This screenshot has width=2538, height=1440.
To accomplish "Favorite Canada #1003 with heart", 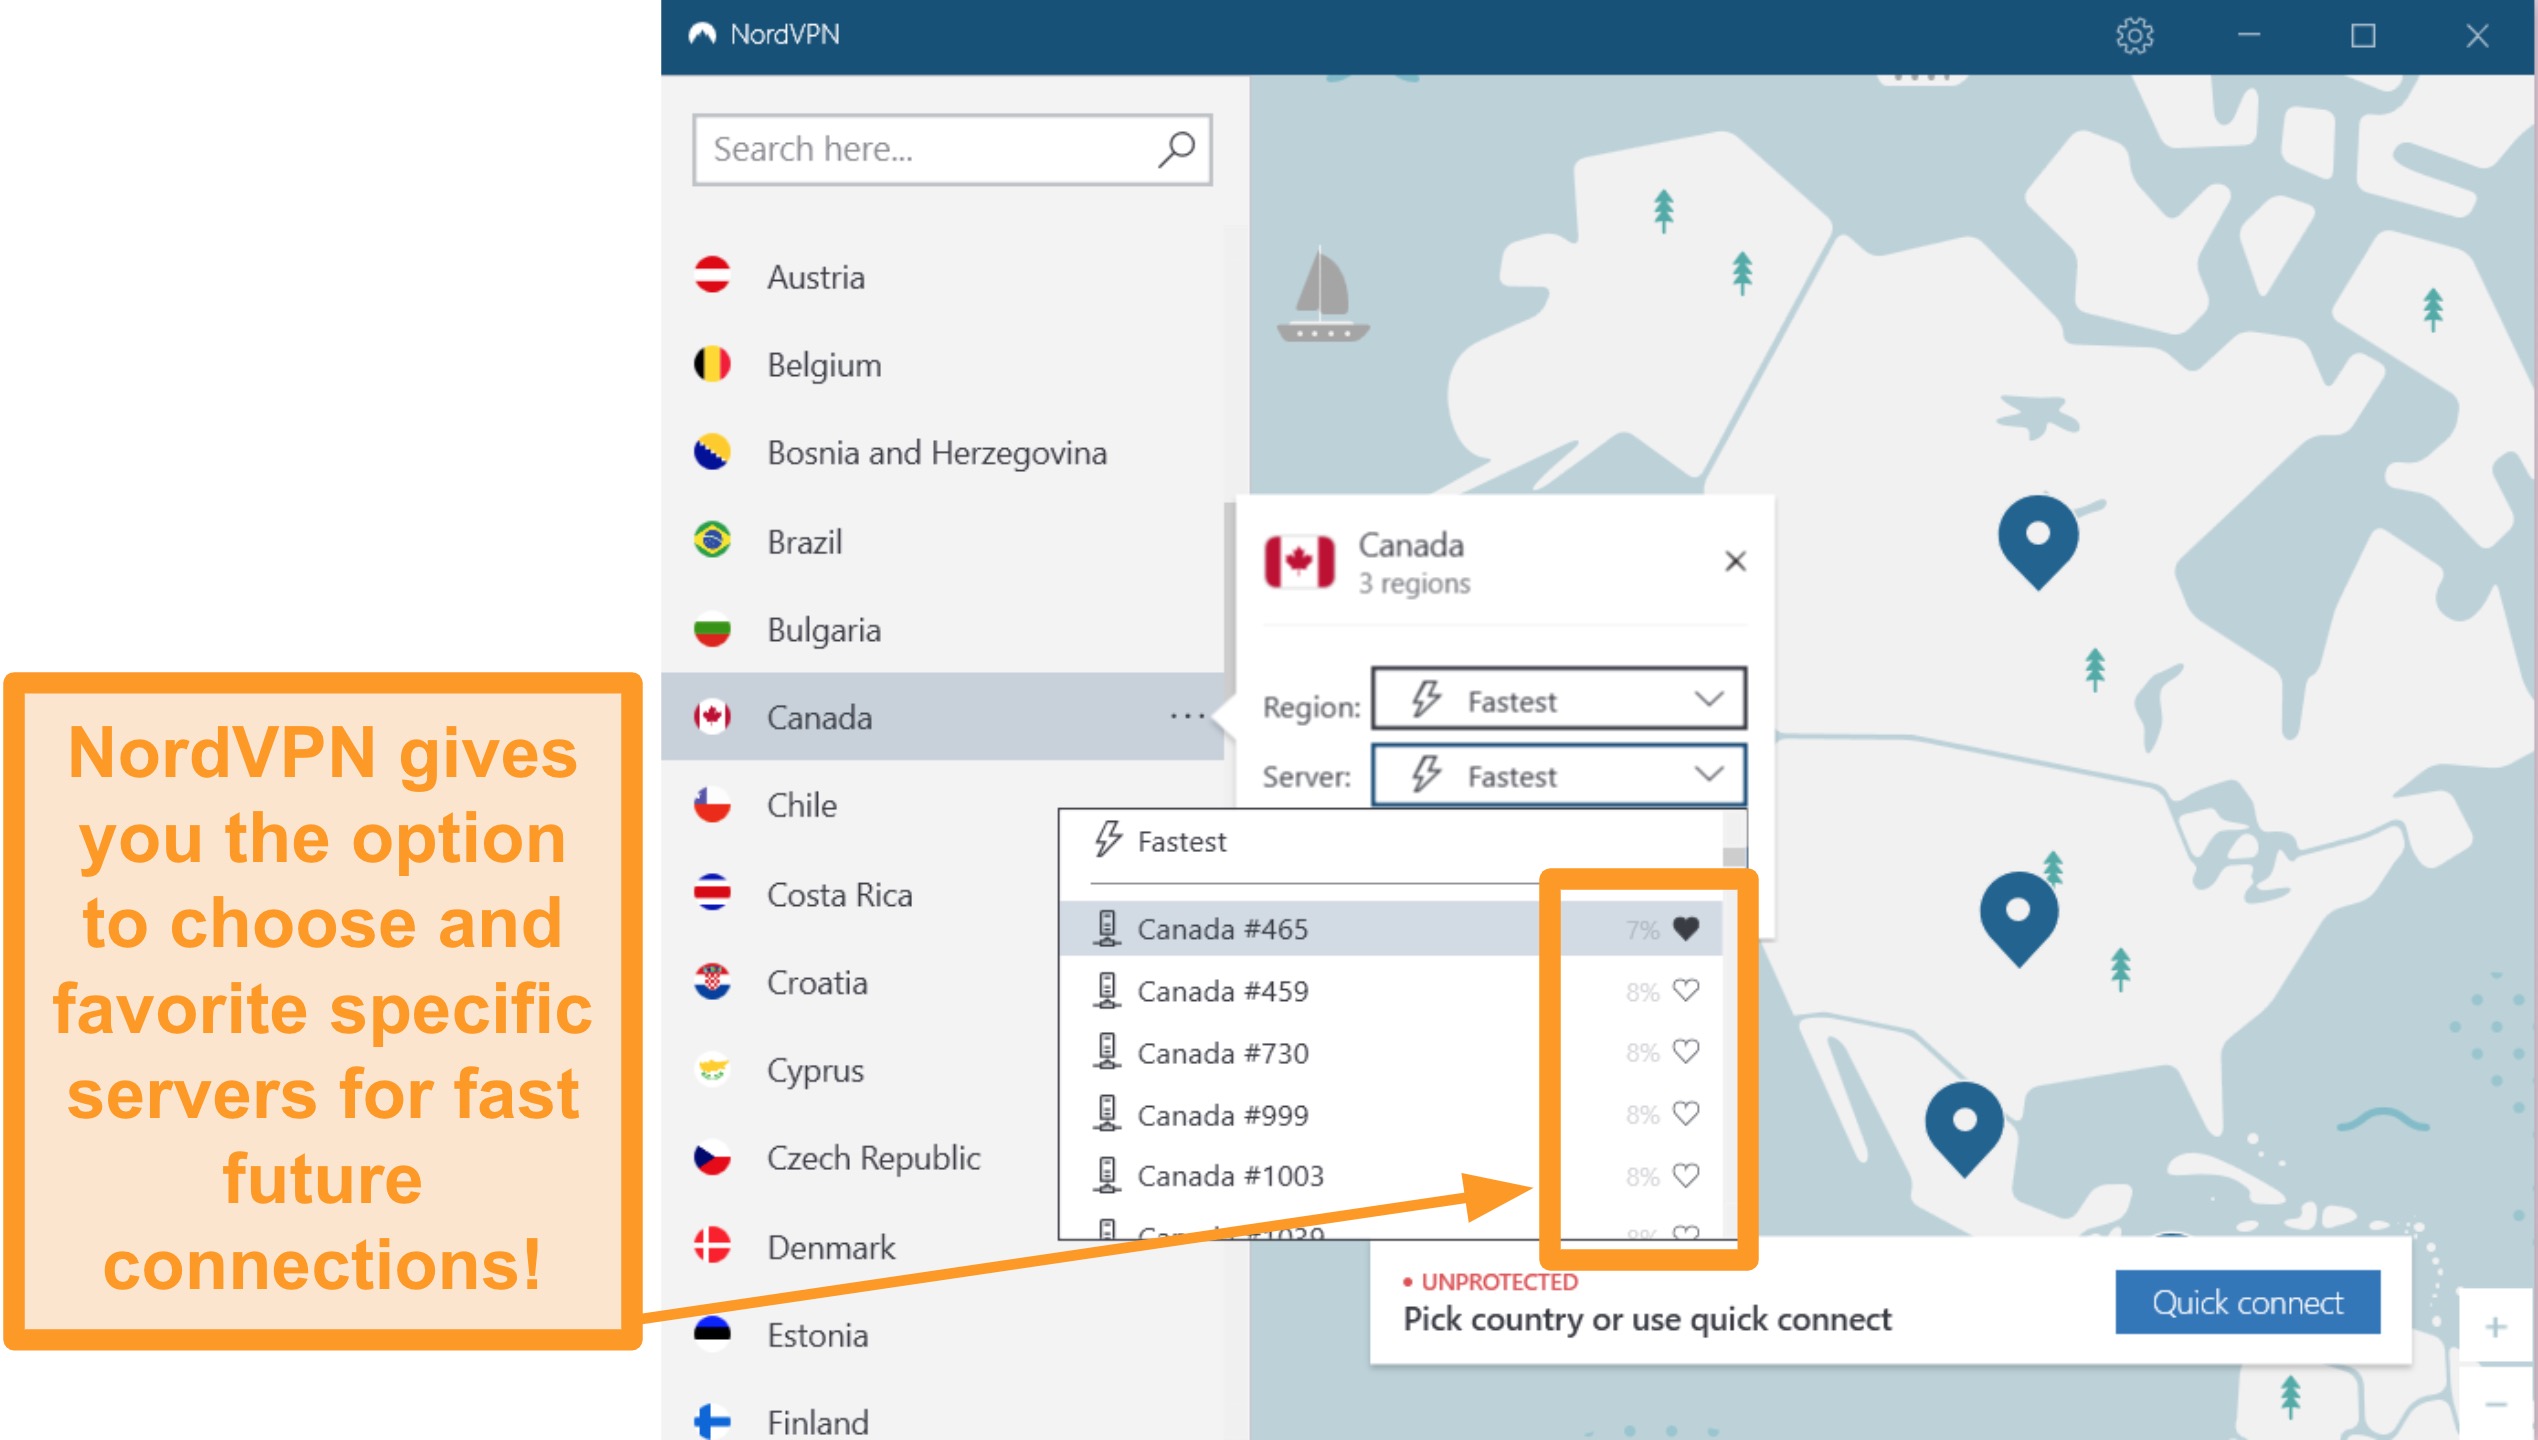I will pyautogui.click(x=1686, y=1176).
